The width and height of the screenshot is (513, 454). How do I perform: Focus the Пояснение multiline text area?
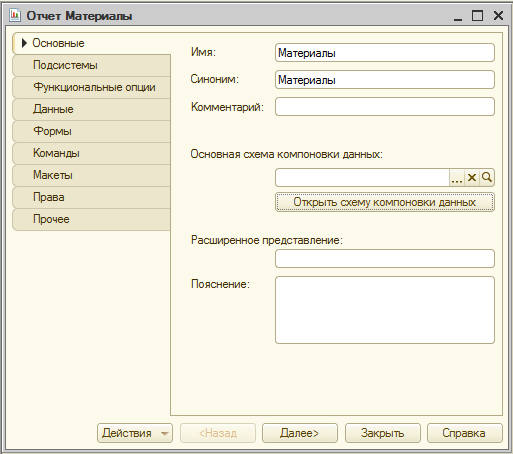click(x=385, y=310)
